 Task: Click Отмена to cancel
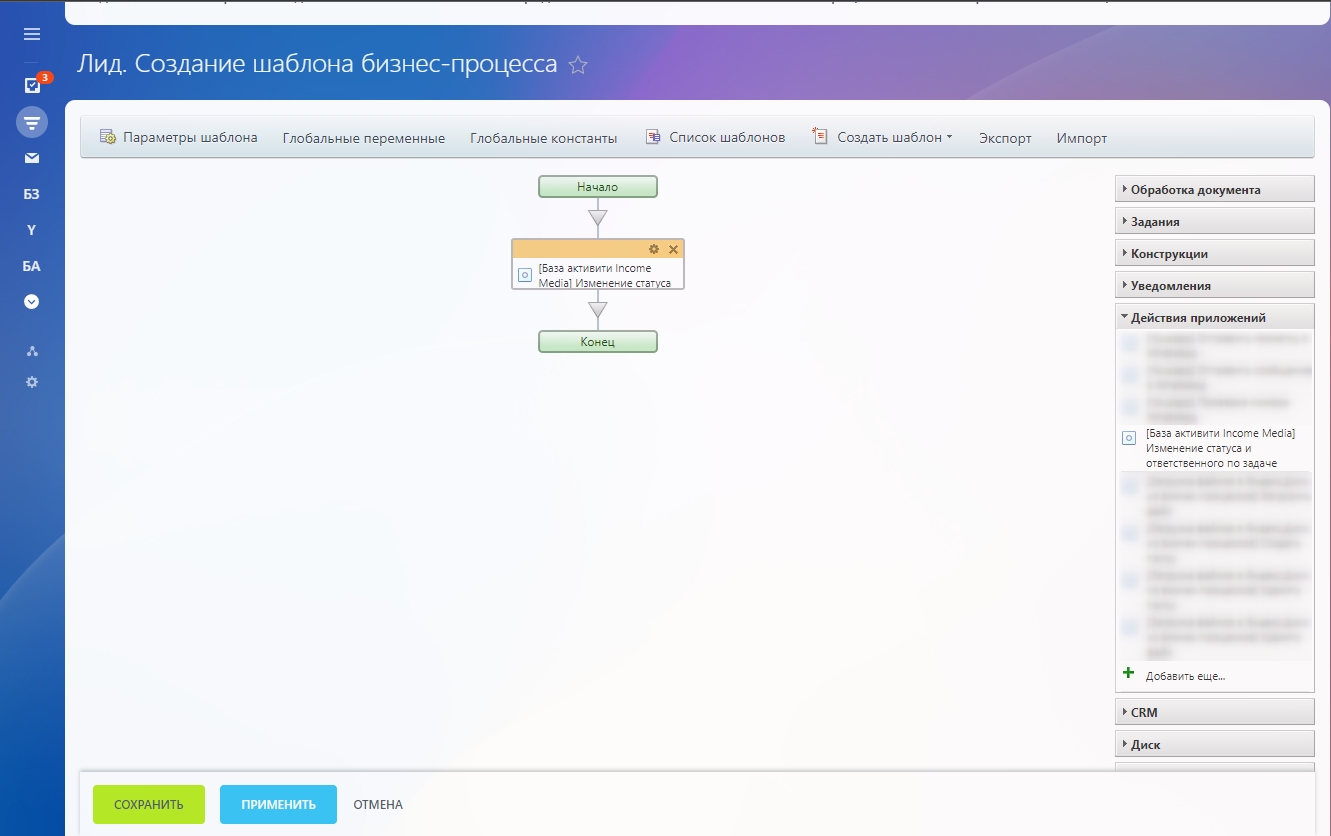pyautogui.click(x=378, y=804)
